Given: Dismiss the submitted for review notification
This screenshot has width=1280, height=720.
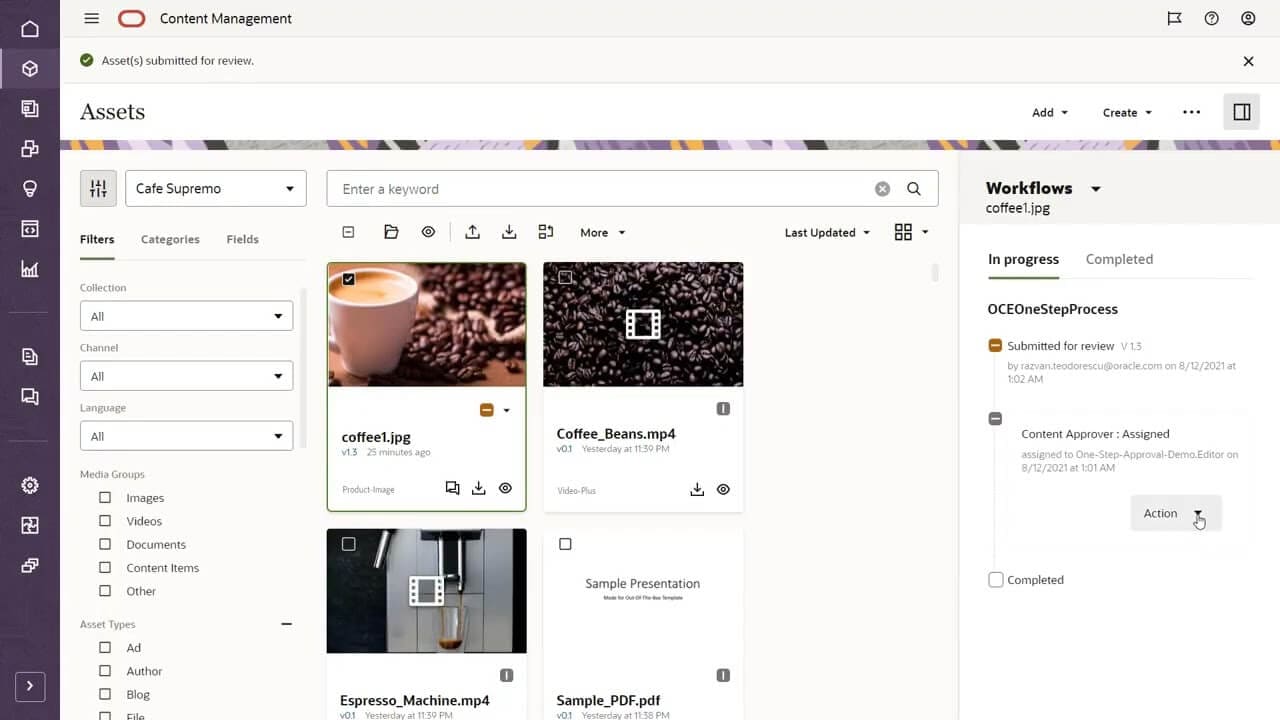Looking at the screenshot, I should [x=1248, y=61].
